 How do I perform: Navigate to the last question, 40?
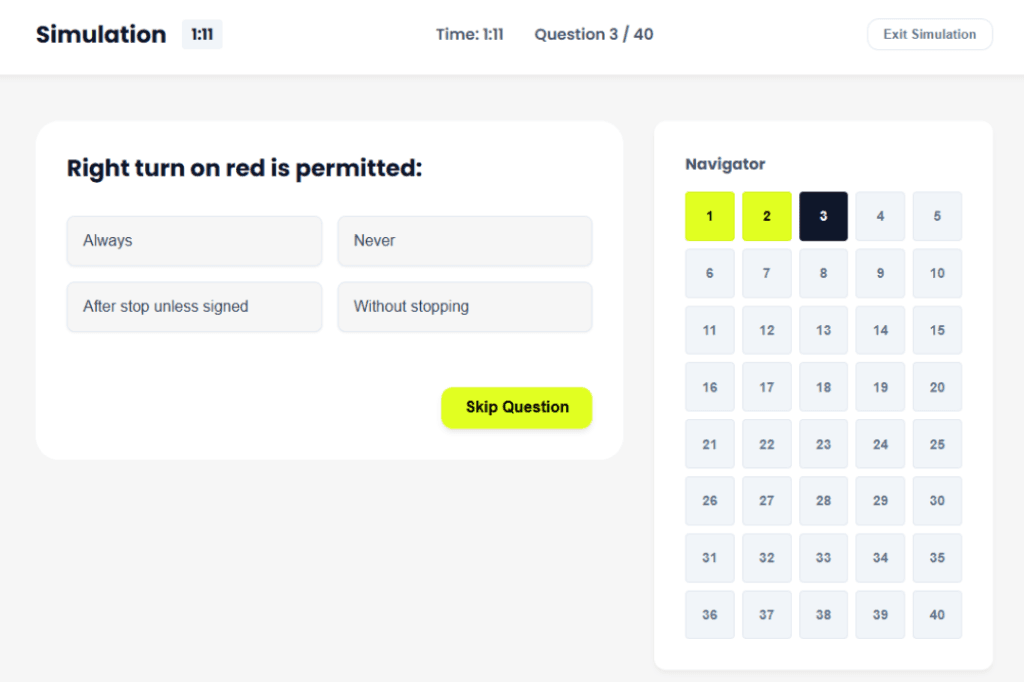click(937, 615)
